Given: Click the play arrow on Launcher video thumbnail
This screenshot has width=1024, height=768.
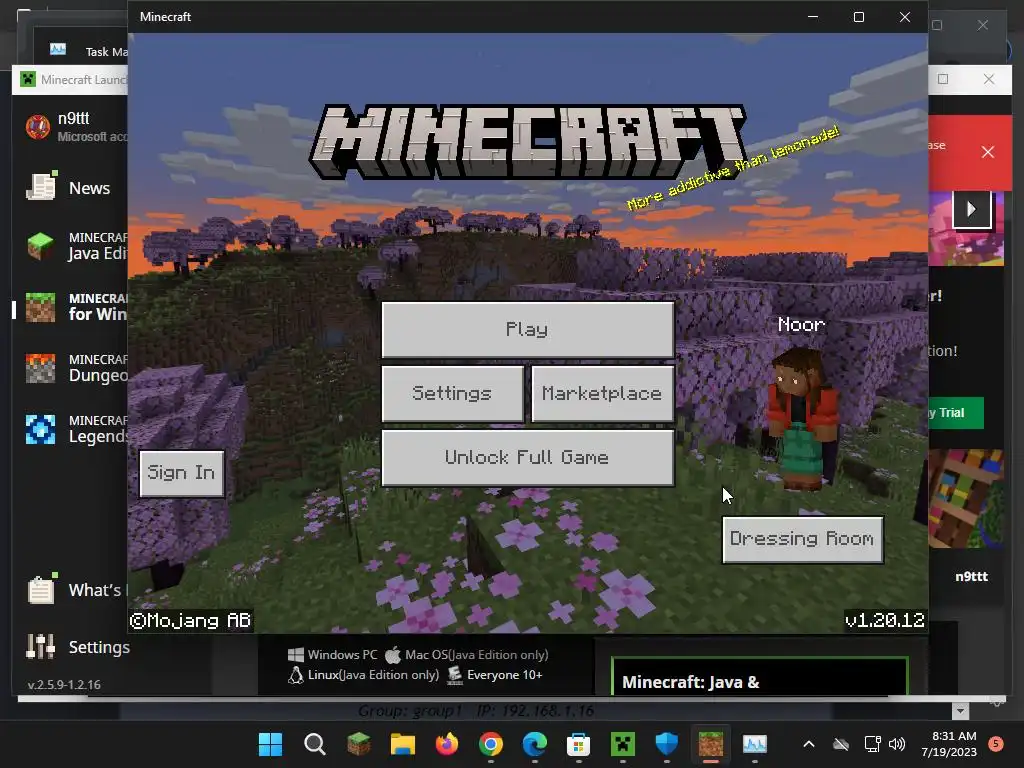Looking at the screenshot, I should click(x=972, y=209).
